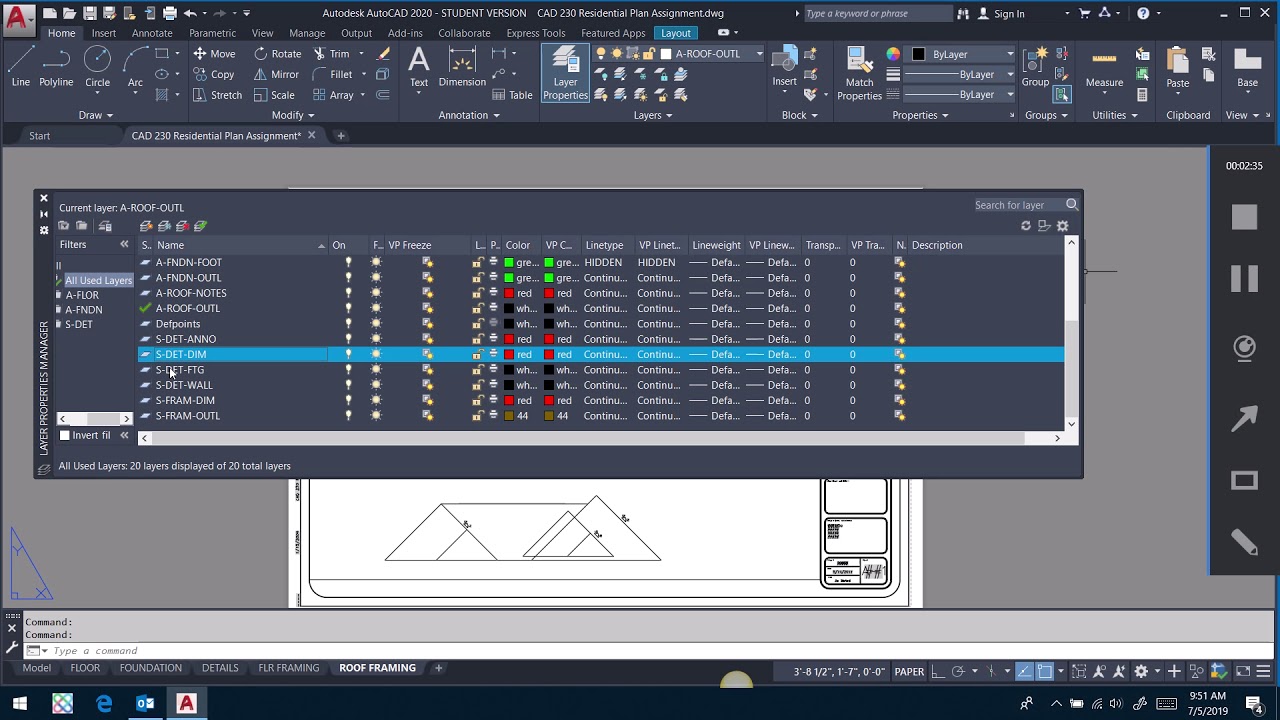This screenshot has width=1280, height=720.
Task: Click the Text annotation tool
Action: (419, 68)
